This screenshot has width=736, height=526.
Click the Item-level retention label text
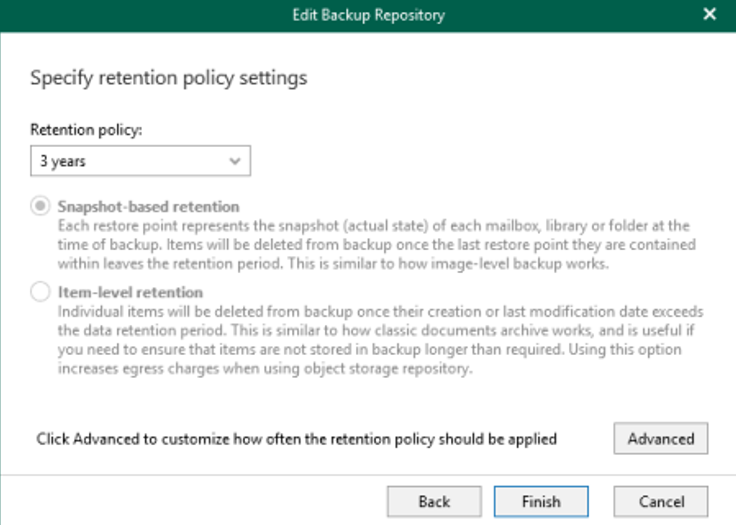pyautogui.click(x=130, y=292)
